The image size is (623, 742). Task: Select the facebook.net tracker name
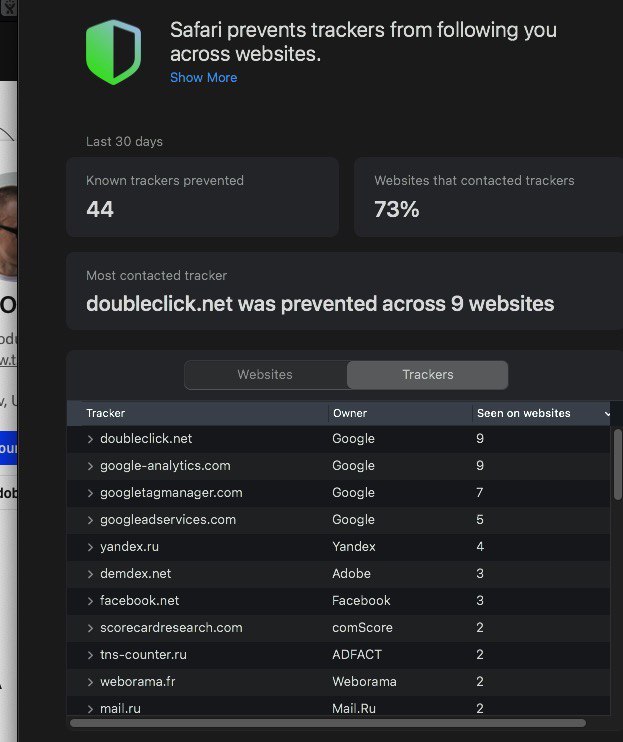(140, 601)
